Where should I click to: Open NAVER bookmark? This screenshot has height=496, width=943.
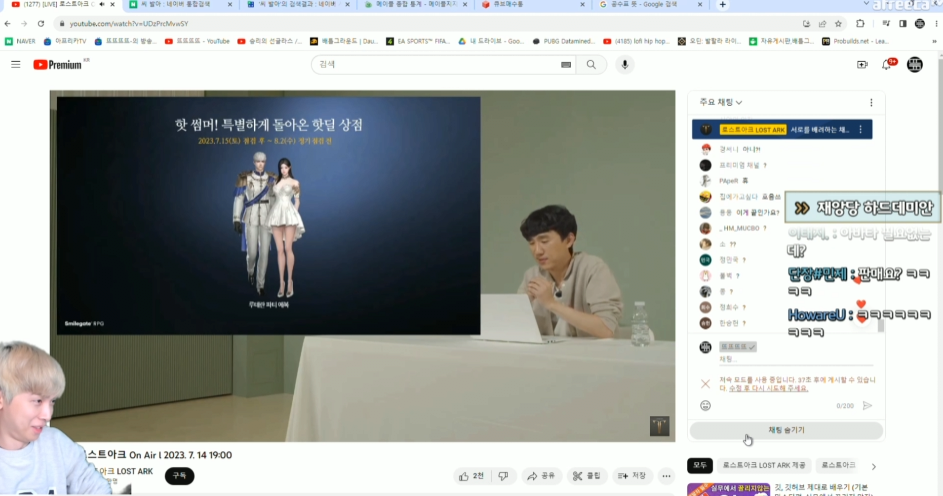20,41
